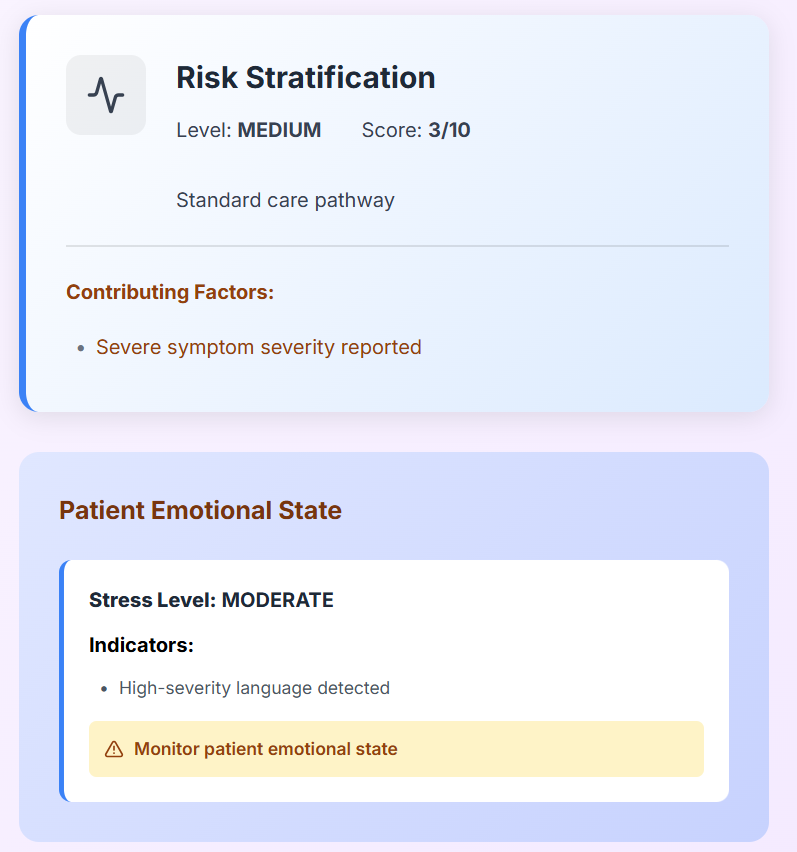Open the Severe symptom severity reported factor

point(258,347)
